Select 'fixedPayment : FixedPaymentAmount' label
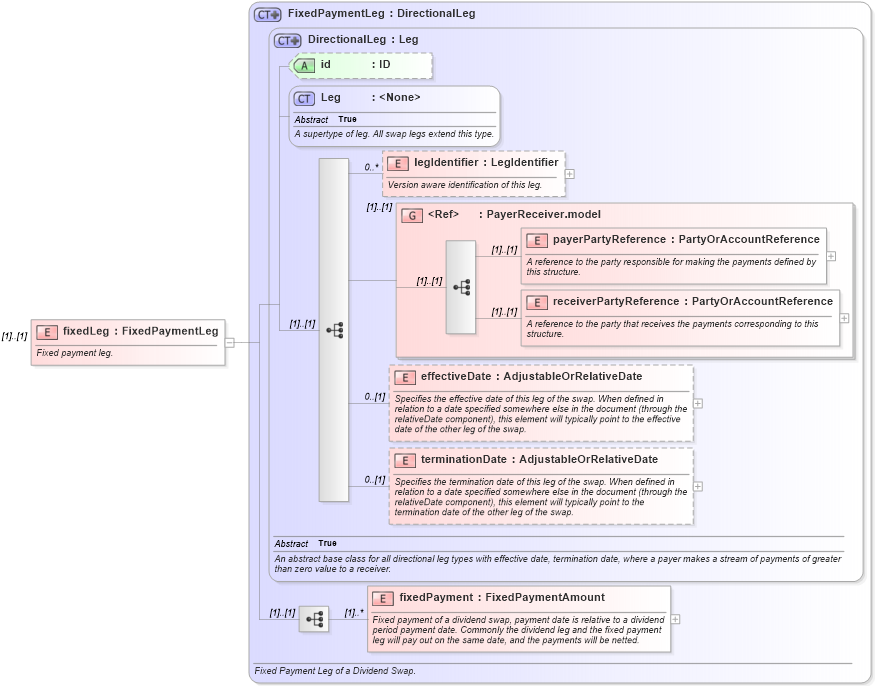 [x=502, y=598]
